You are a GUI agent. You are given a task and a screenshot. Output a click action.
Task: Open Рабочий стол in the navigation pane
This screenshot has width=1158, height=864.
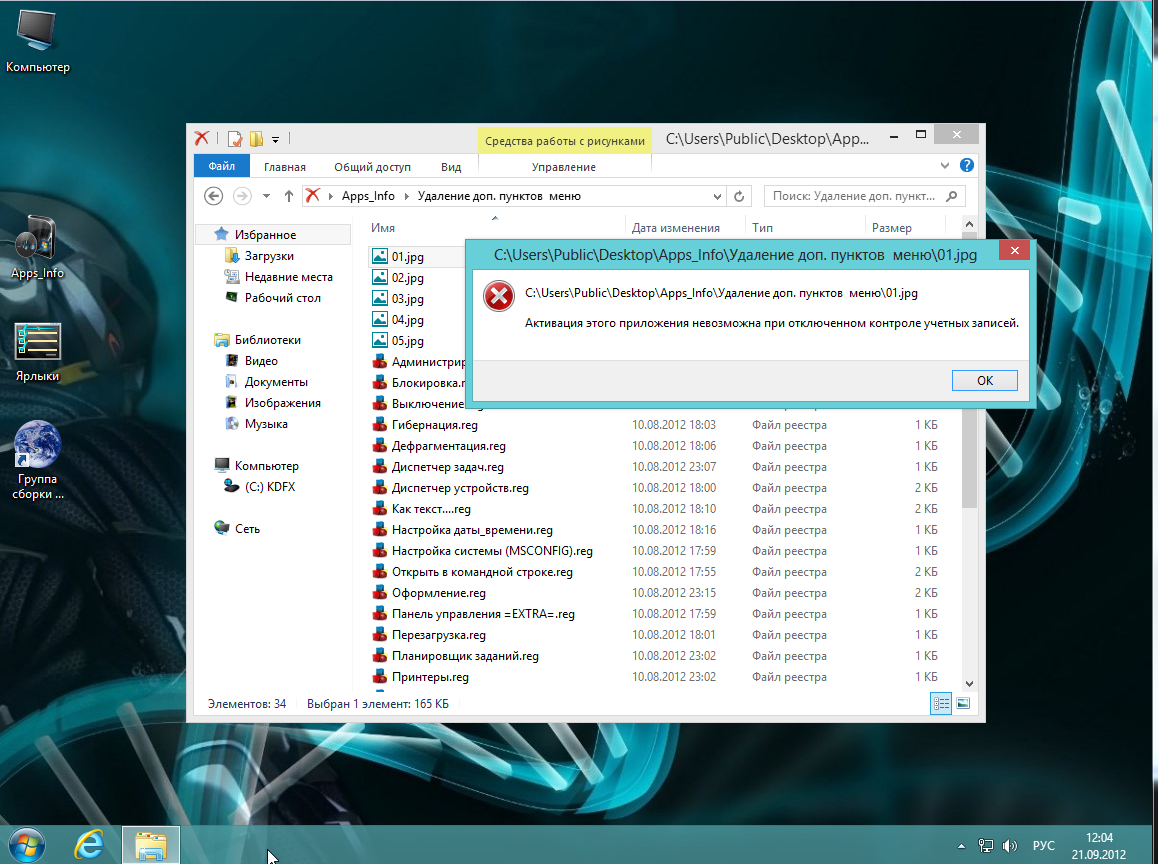point(283,298)
